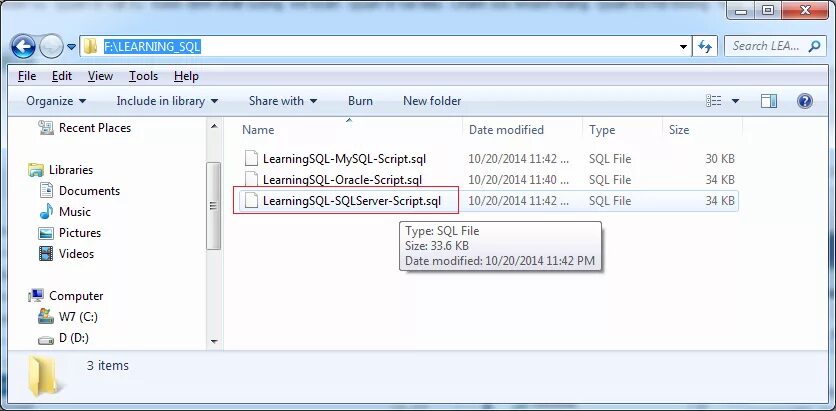836x411 pixels.
Task: Open the Include in library dropdown
Action: point(167,101)
